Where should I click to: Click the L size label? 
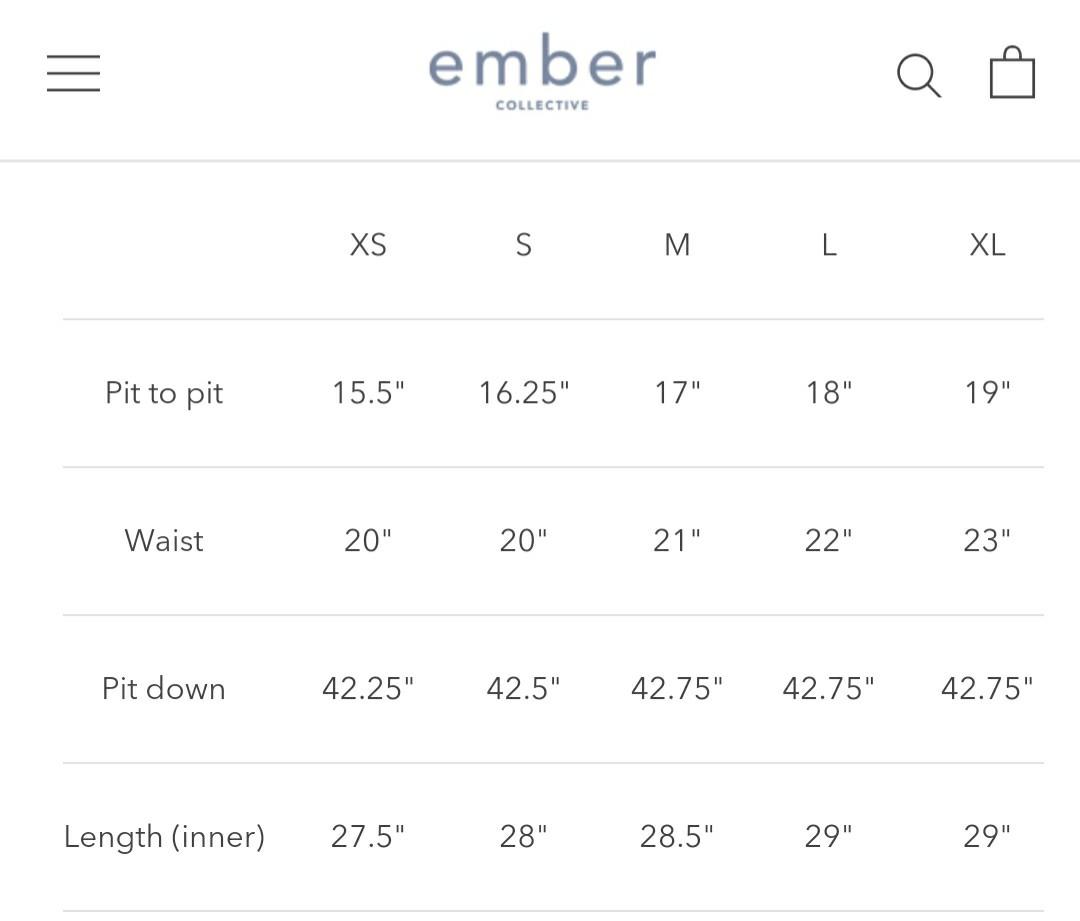pyautogui.click(x=828, y=245)
